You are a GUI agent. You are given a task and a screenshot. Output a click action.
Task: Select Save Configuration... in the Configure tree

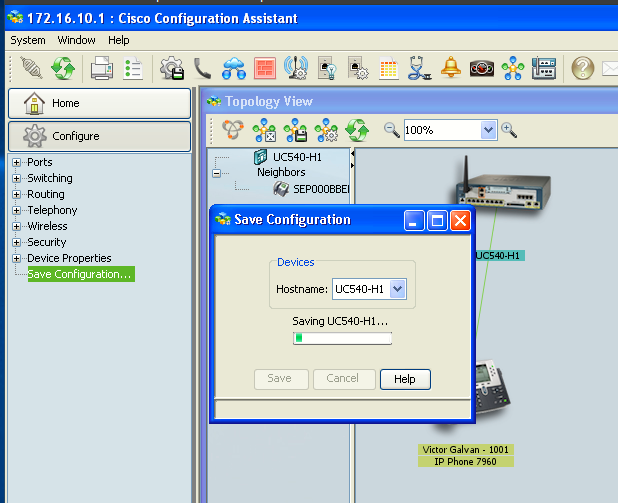[81, 274]
